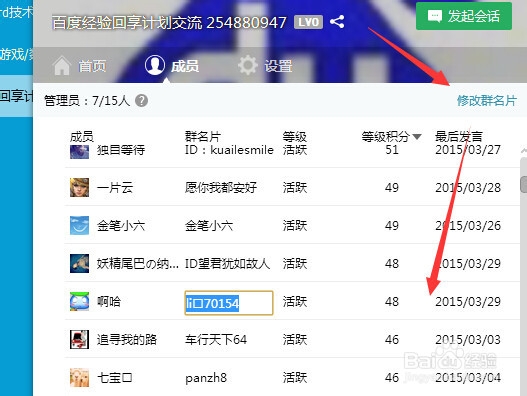Select member name 追寻我的路
This screenshot has height=396, width=527.
click(127, 340)
